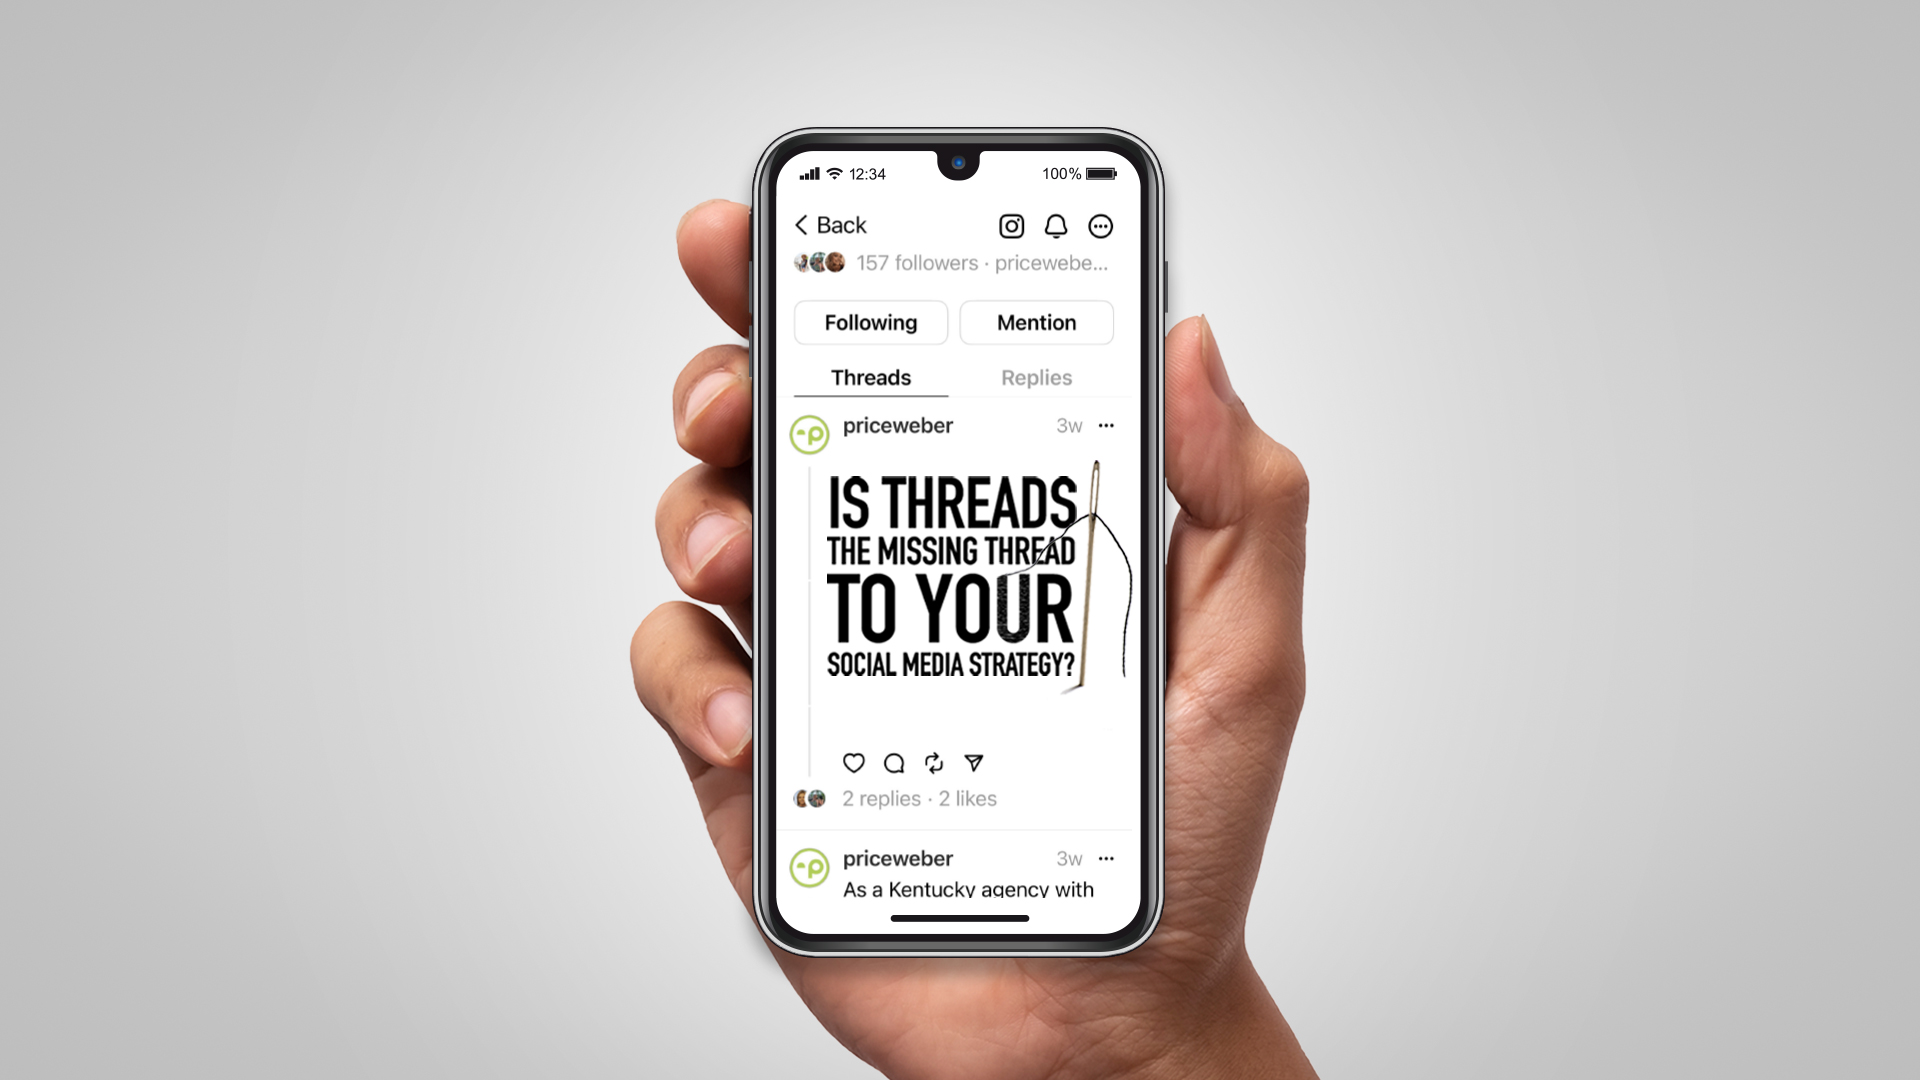Tap the priceweber username link
Screen dimensions: 1920x1080
pyautogui.click(x=897, y=425)
